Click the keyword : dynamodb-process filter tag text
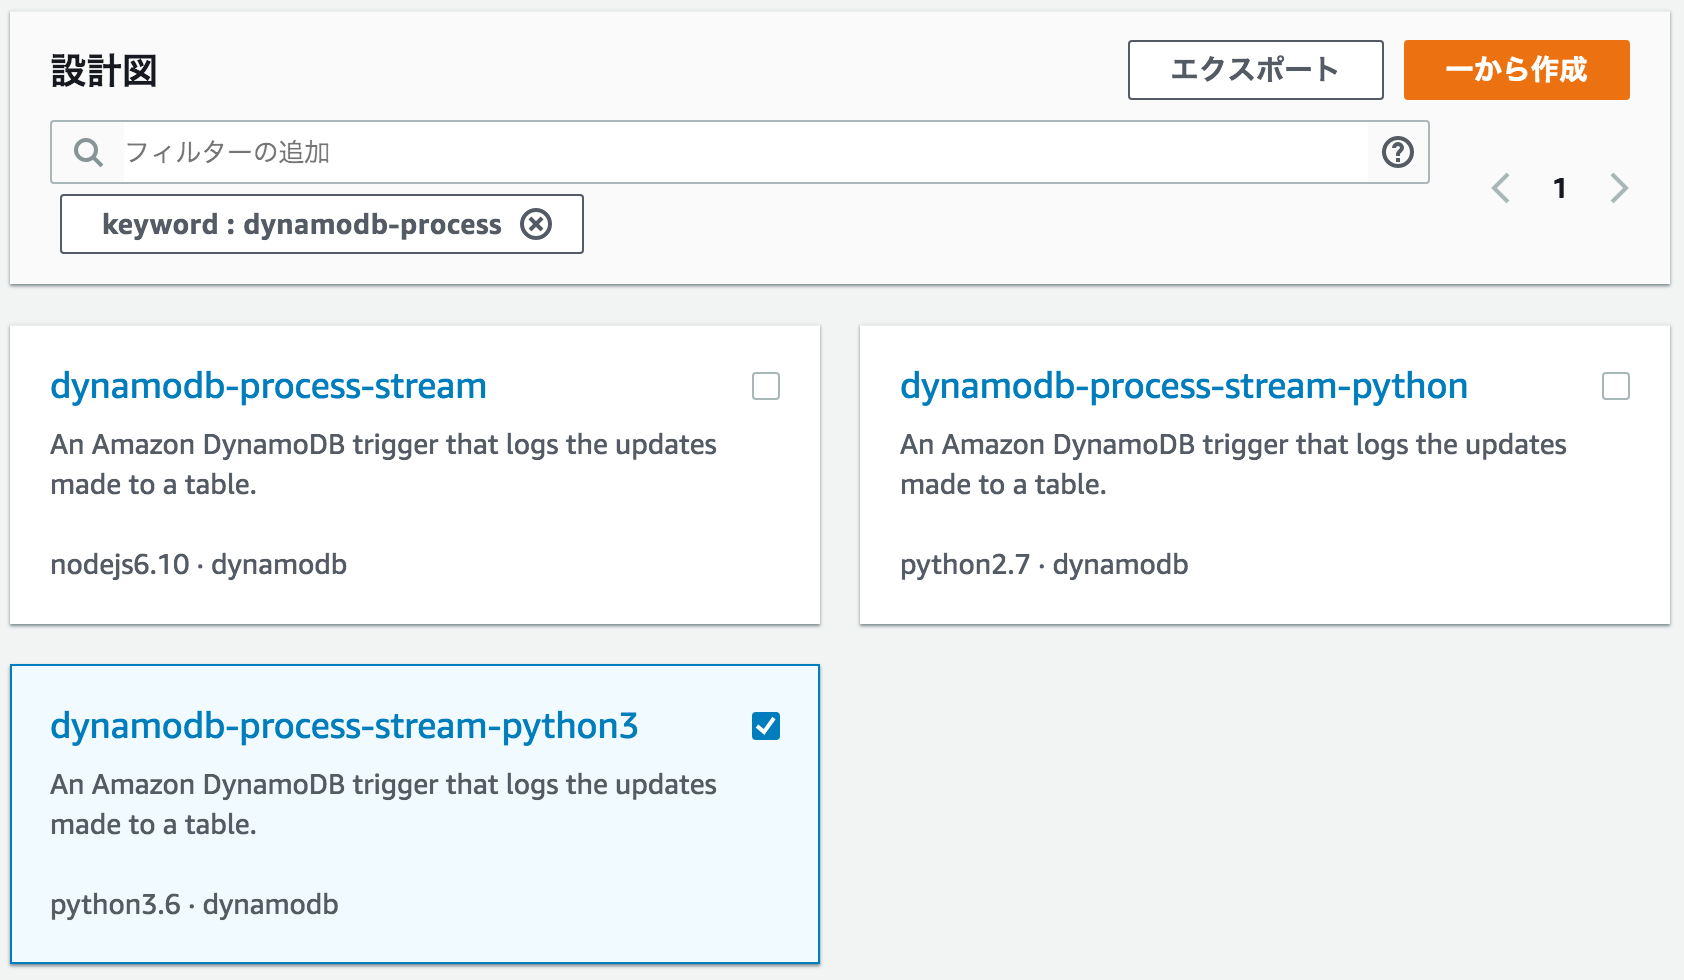1684x980 pixels. pyautogui.click(x=301, y=224)
